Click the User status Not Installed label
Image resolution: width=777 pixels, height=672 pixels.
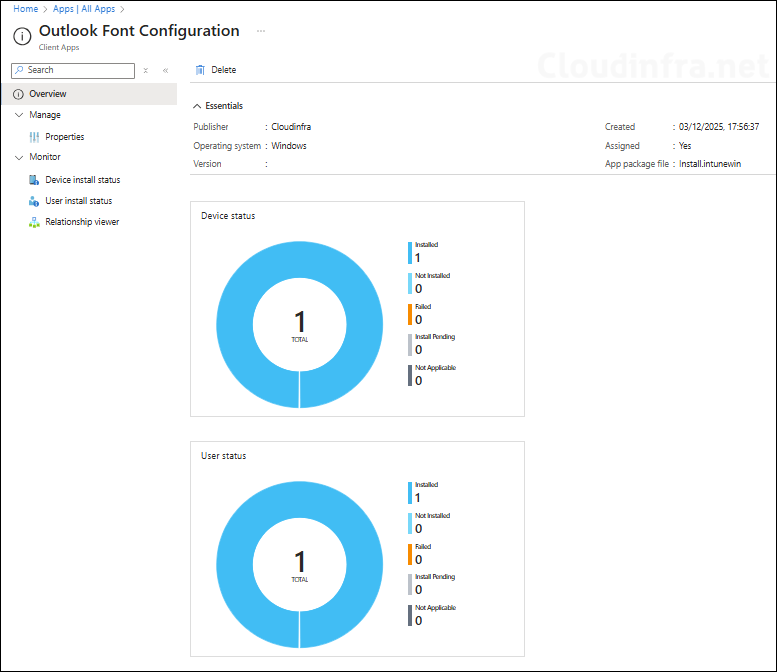[x=433, y=515]
